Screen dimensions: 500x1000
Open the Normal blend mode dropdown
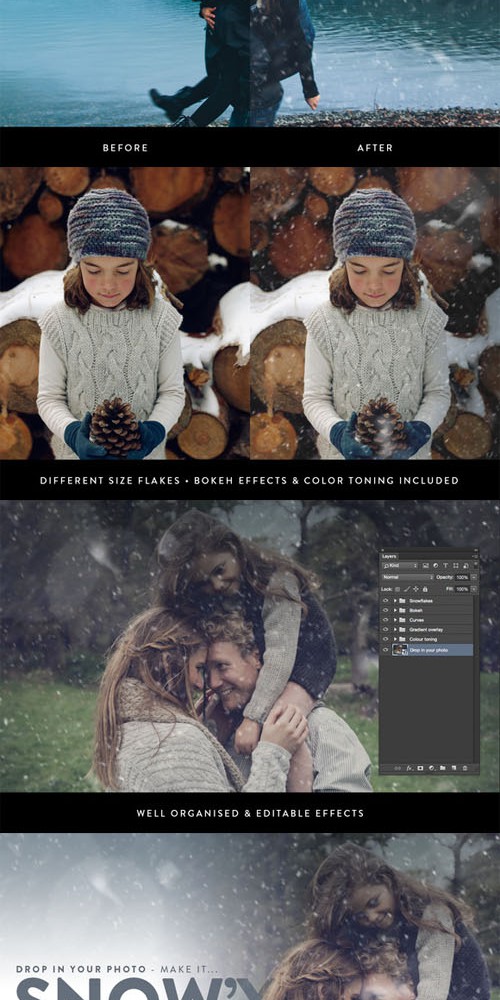(408, 577)
